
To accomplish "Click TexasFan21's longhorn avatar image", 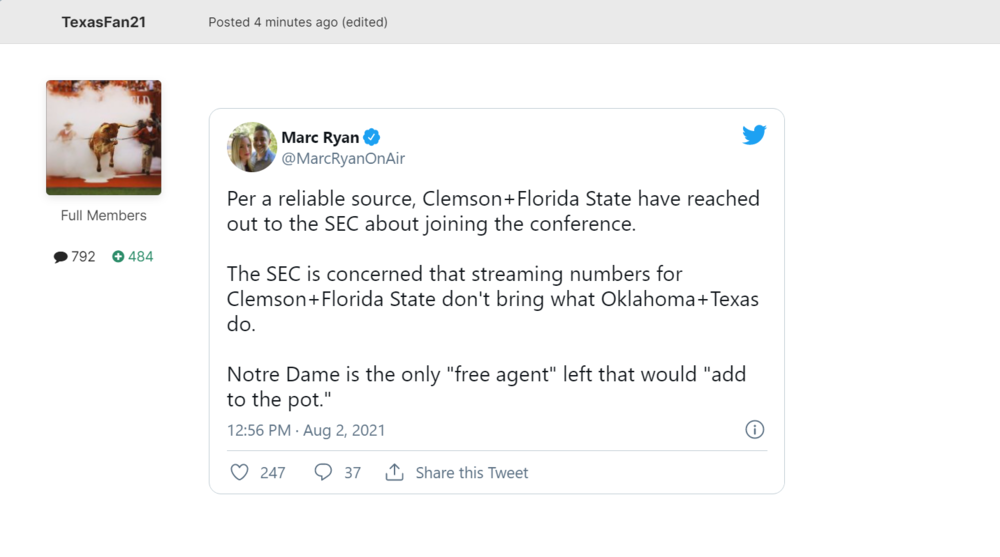I will (104, 137).
